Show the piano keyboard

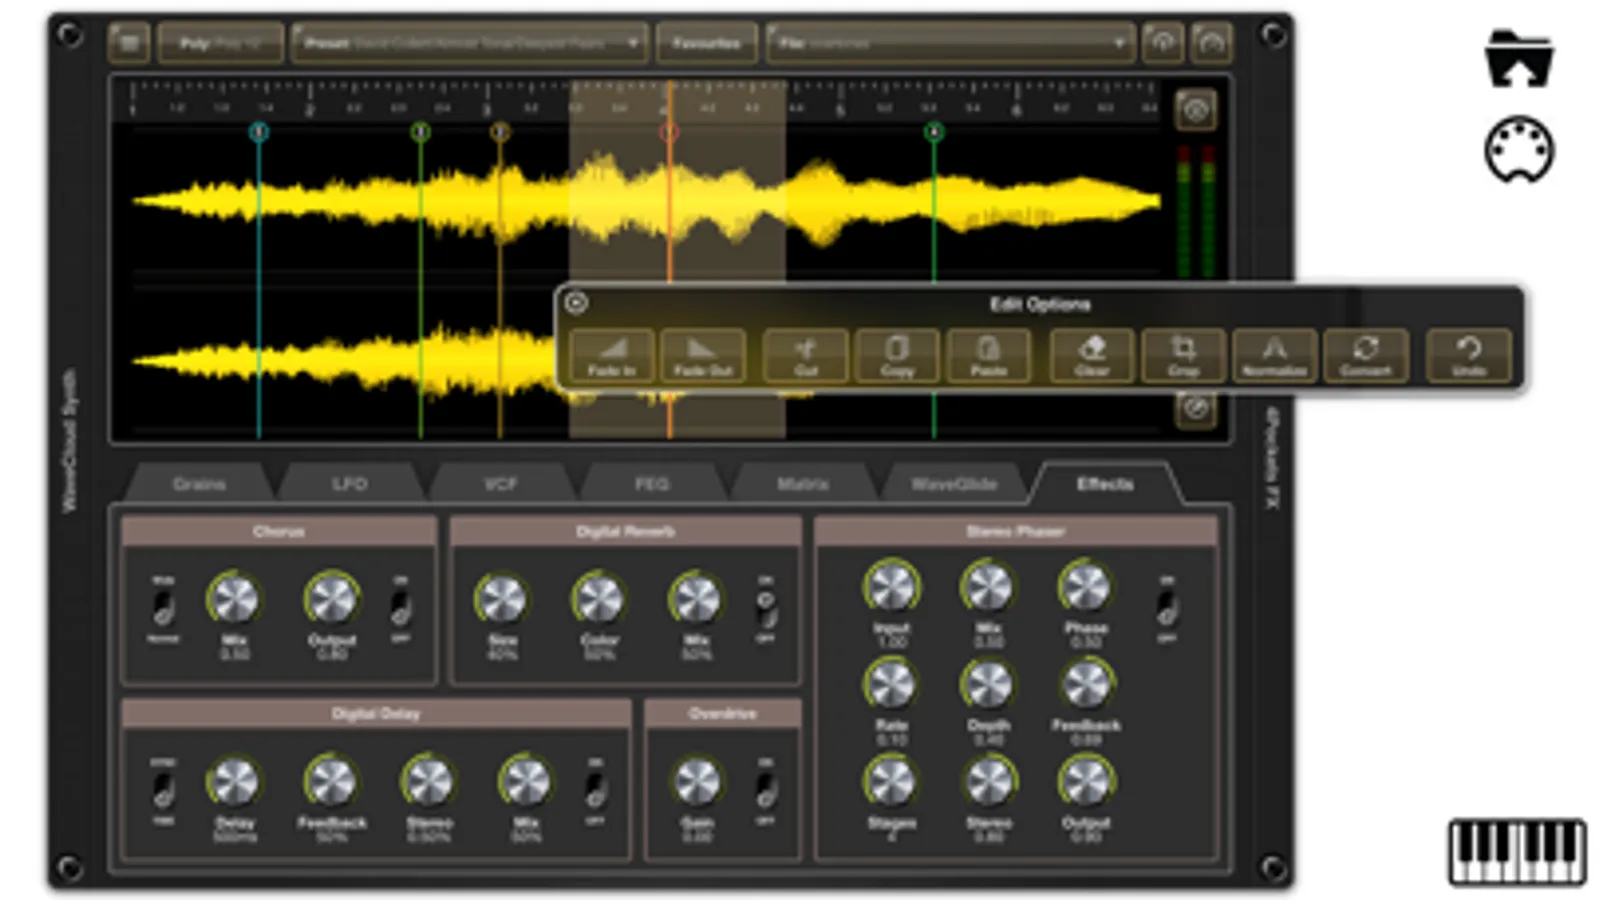pos(1517,852)
